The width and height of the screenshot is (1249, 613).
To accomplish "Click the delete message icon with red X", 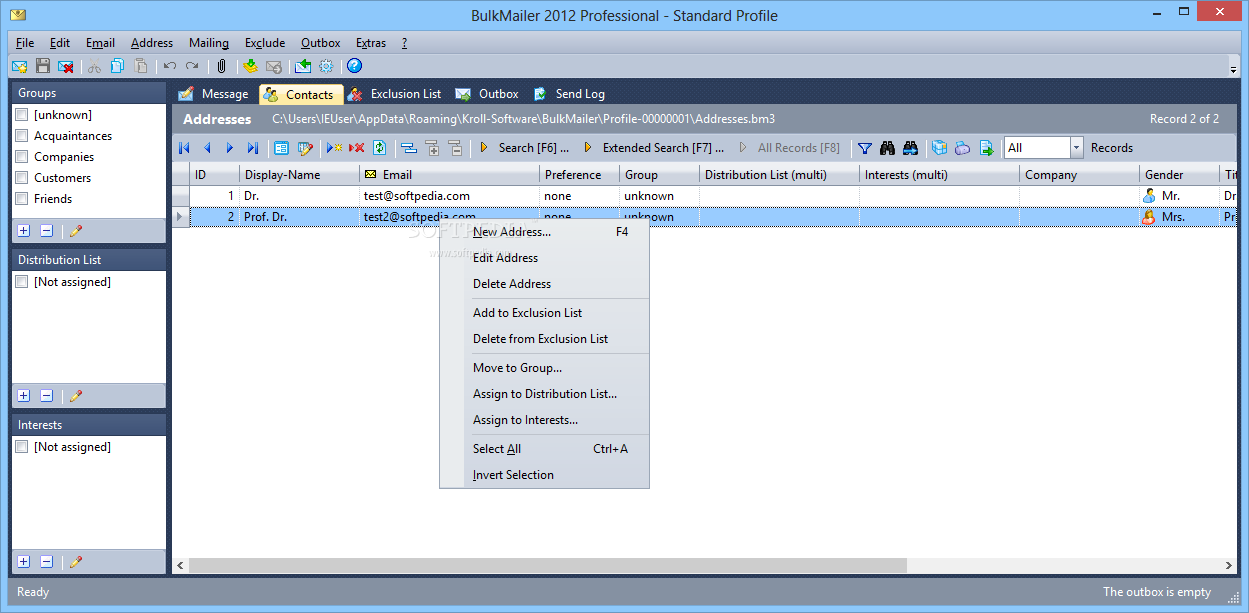I will [66, 66].
